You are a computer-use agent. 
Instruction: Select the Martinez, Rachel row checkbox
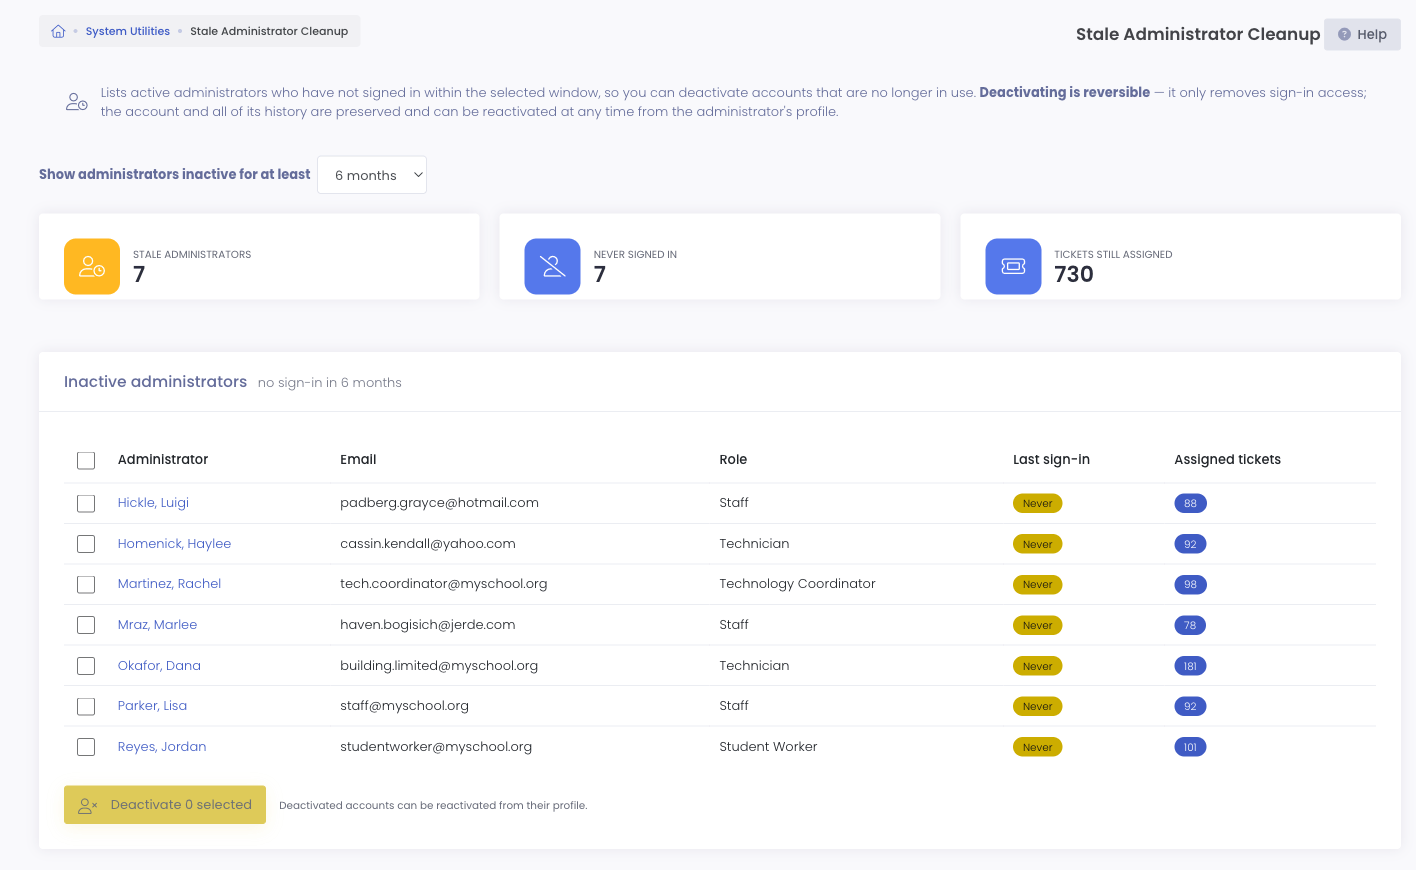click(x=86, y=584)
